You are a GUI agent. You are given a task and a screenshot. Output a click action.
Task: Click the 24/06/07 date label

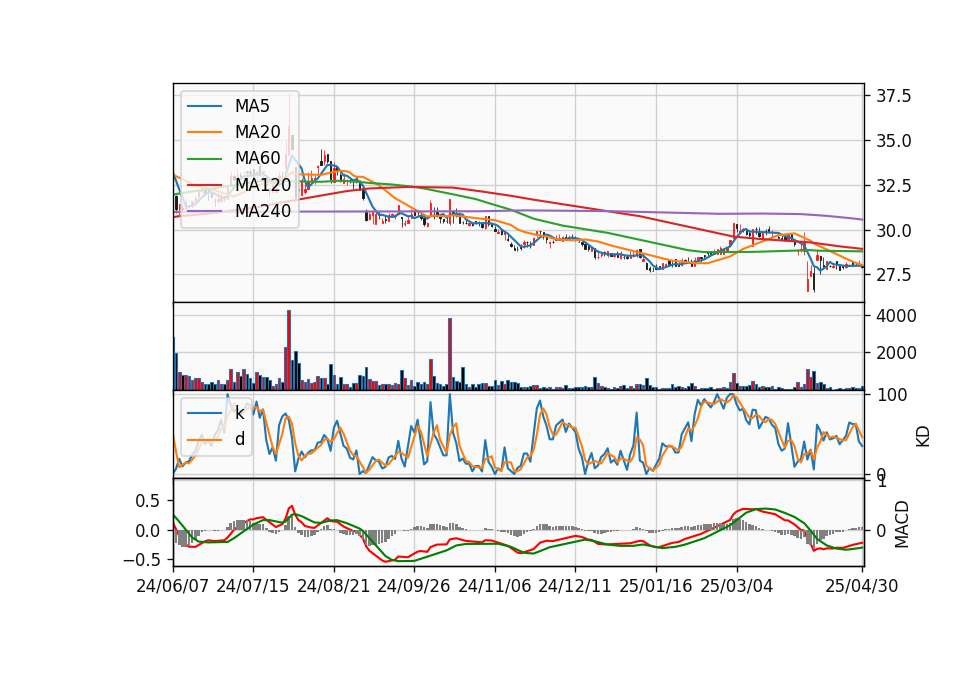[173, 586]
